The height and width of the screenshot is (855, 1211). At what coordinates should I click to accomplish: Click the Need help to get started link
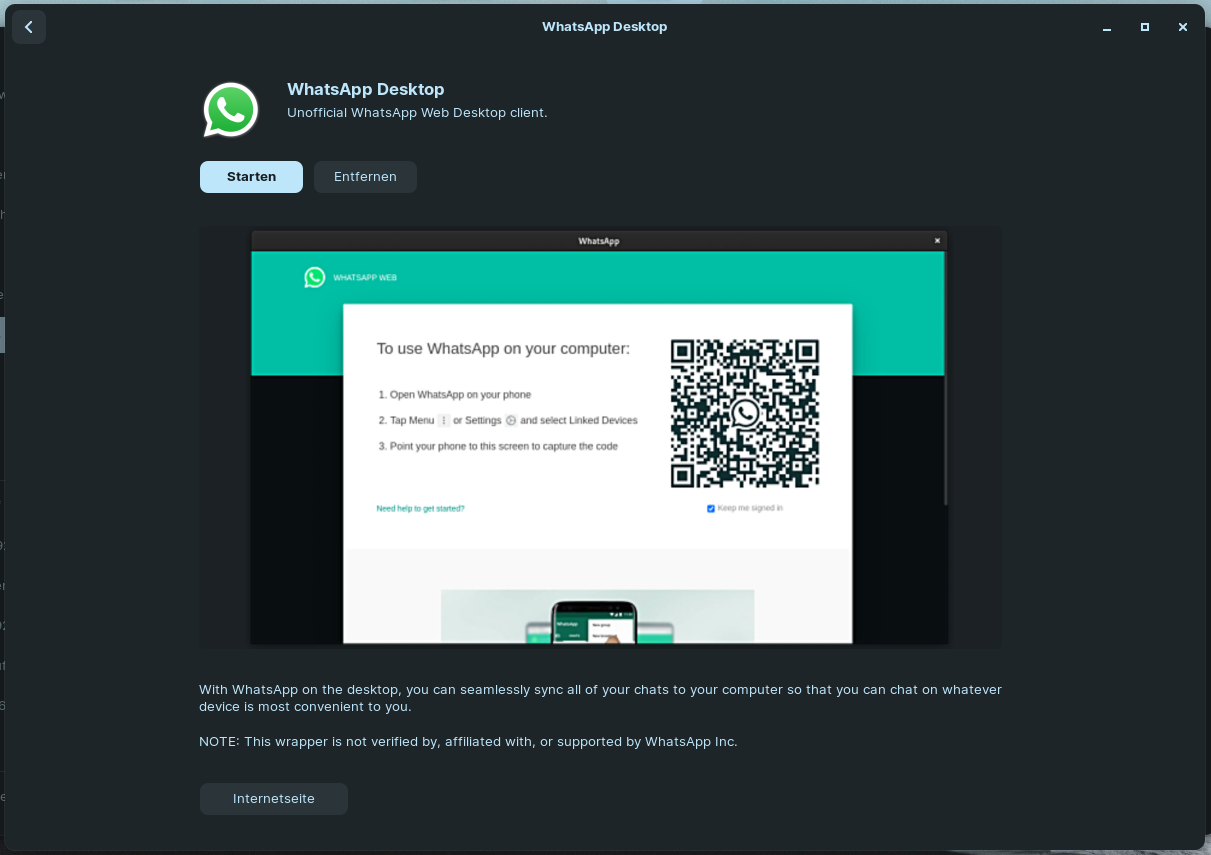[x=420, y=509]
